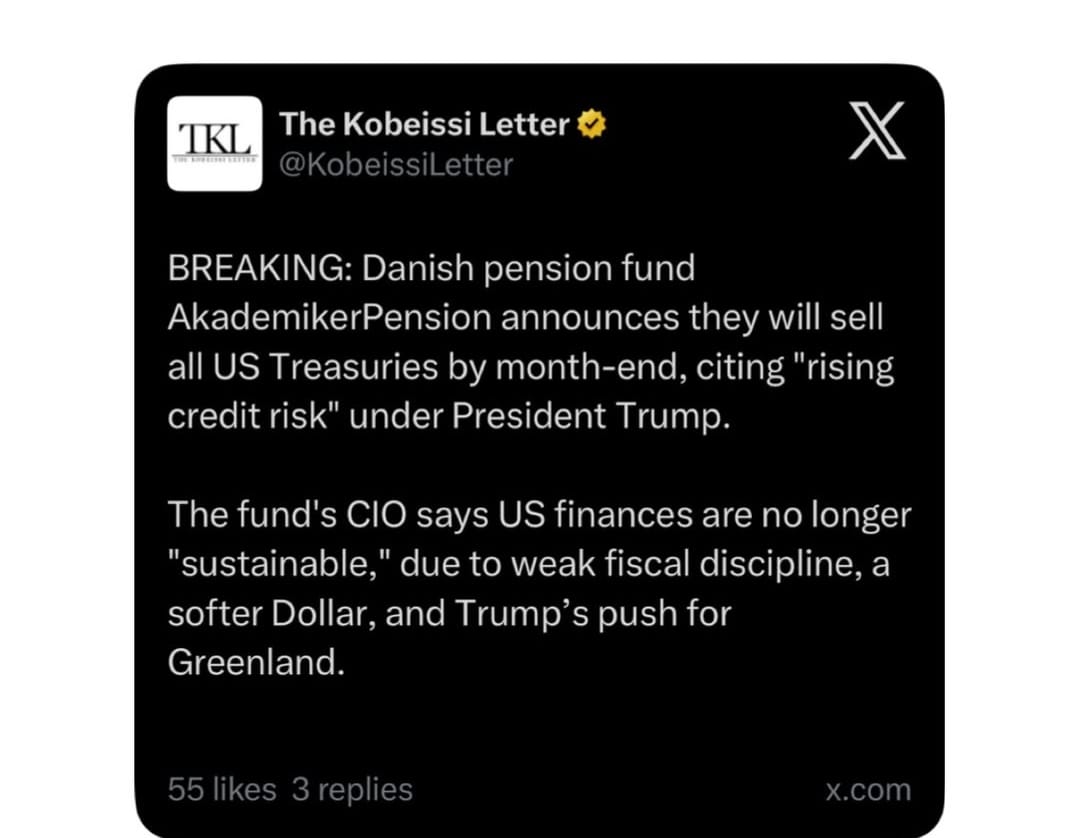This screenshot has height=838, width=1080.
Task: Click the words US Treasuries
Action: 325,366
